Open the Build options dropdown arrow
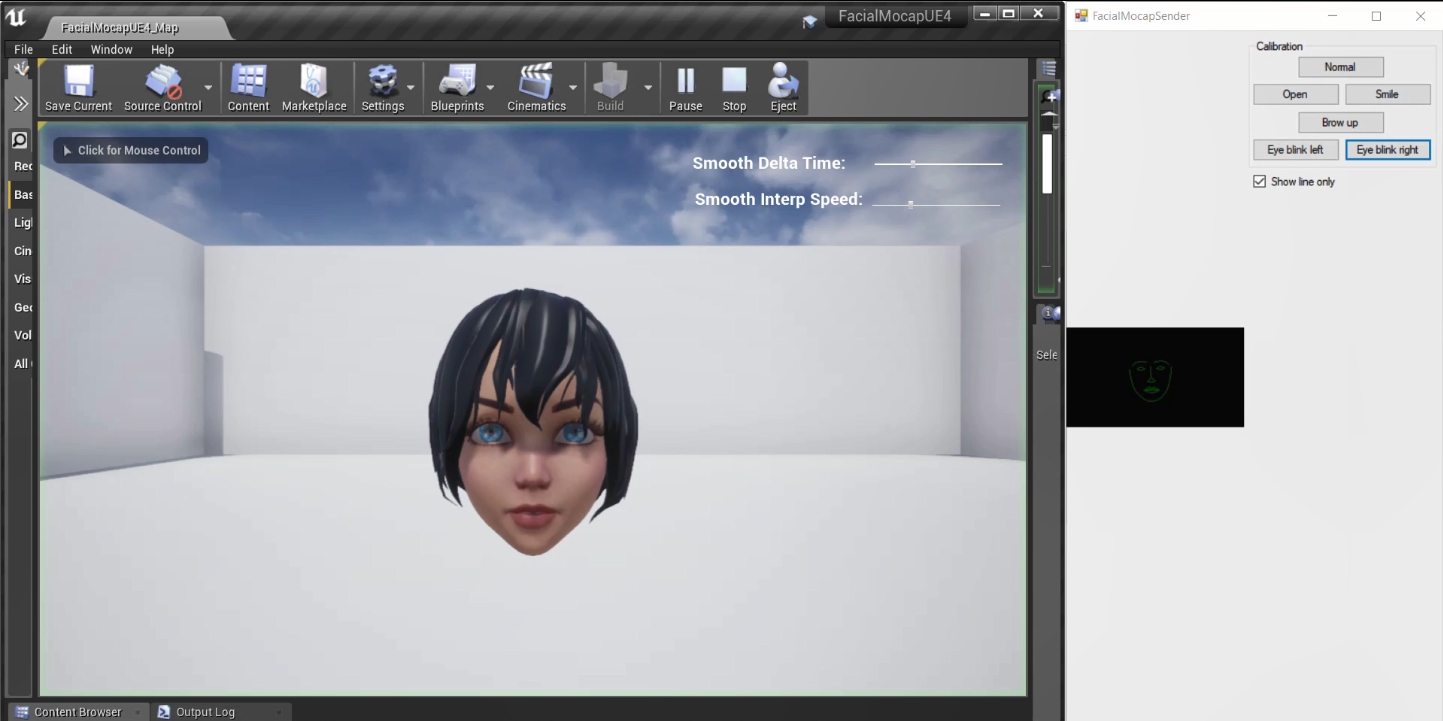Viewport: 1443px width, 721px height. tap(648, 87)
